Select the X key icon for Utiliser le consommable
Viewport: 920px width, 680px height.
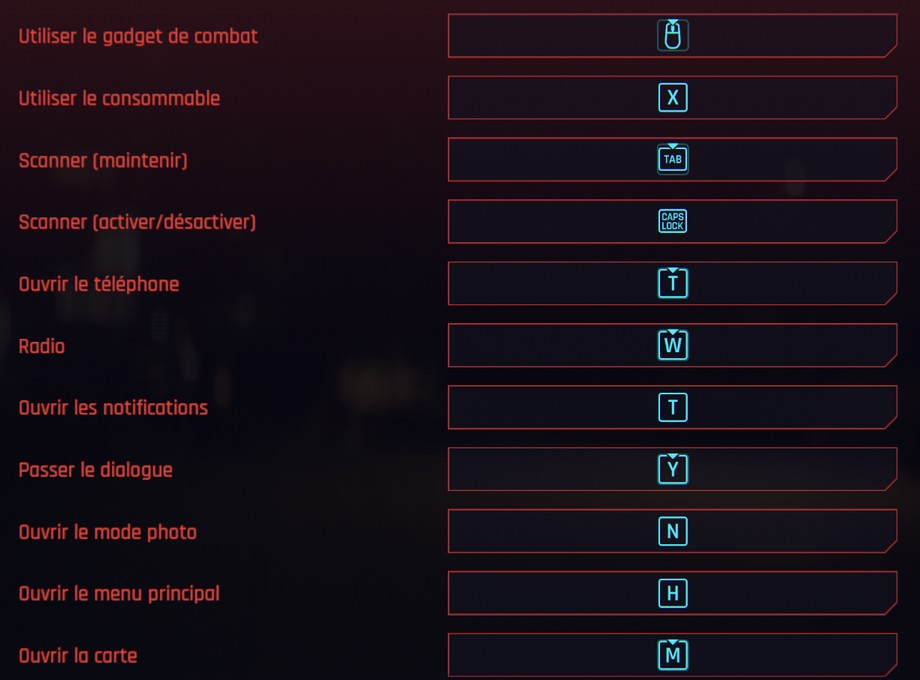pyautogui.click(x=672, y=97)
